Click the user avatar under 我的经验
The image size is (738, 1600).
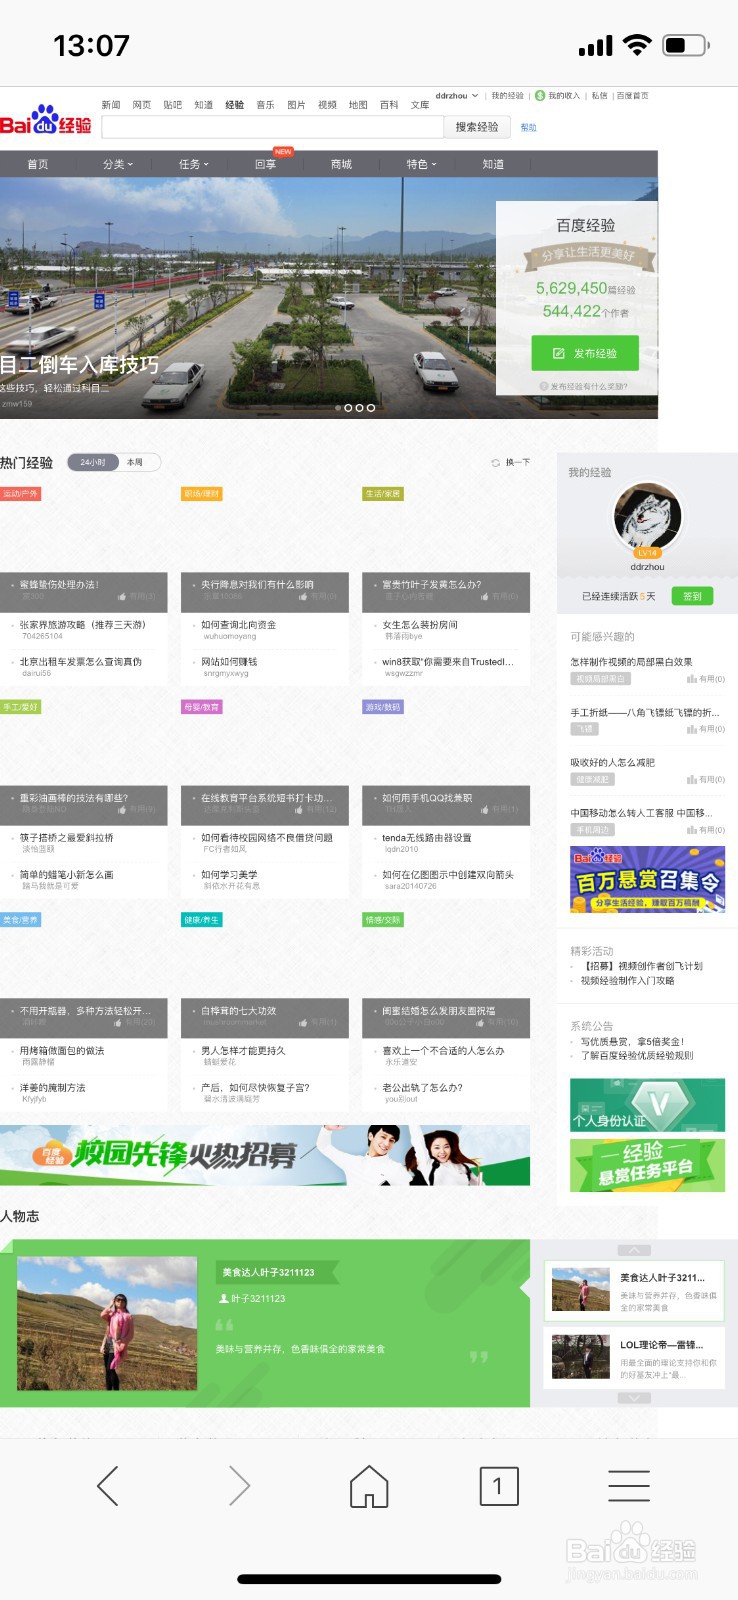pos(647,518)
